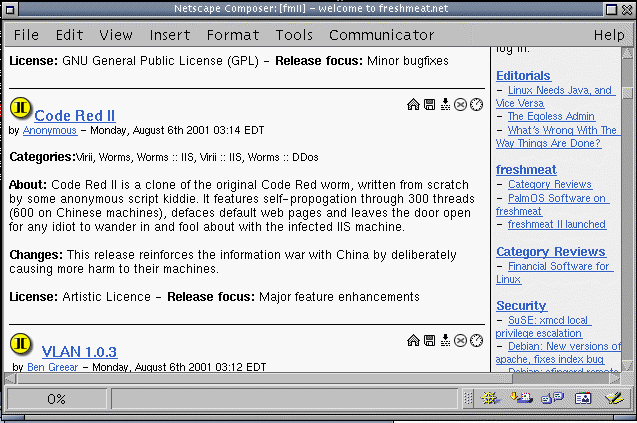This screenshot has width=637, height=423.
Task: Click 'GNU General Public License (GPL)' text
Action: (x=160, y=61)
